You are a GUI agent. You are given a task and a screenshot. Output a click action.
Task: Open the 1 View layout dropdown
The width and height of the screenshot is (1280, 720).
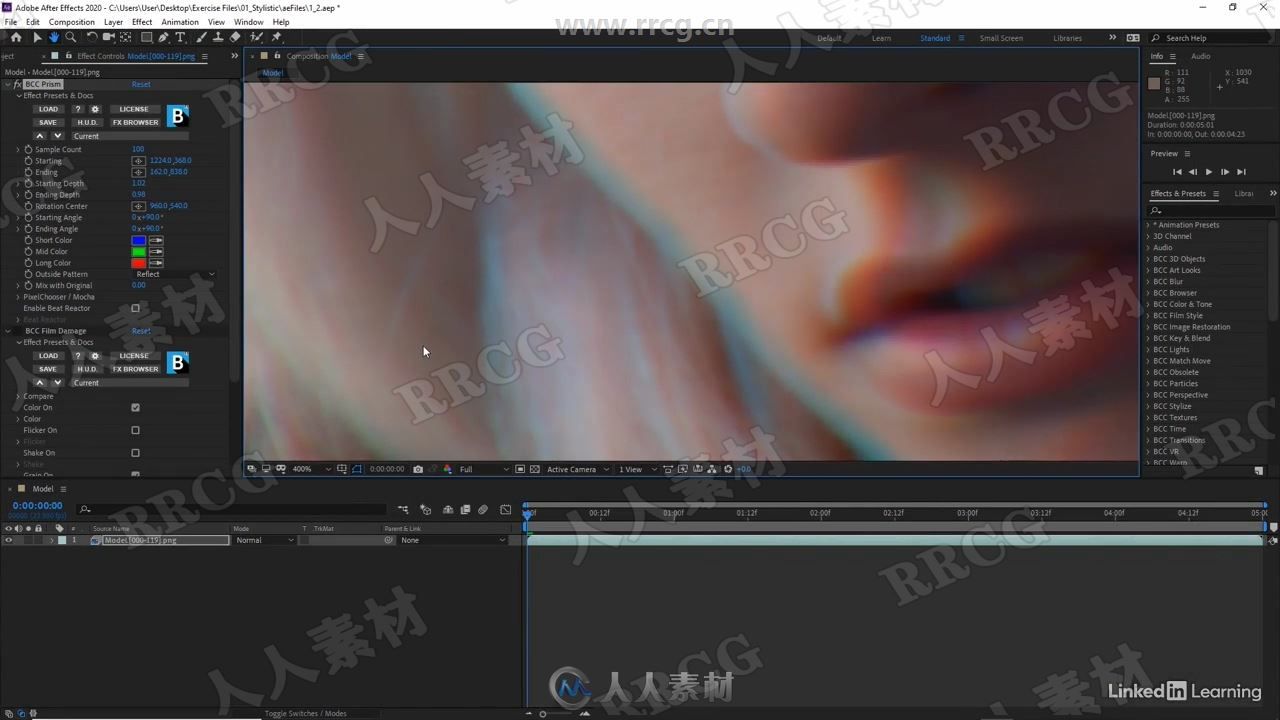(x=638, y=469)
